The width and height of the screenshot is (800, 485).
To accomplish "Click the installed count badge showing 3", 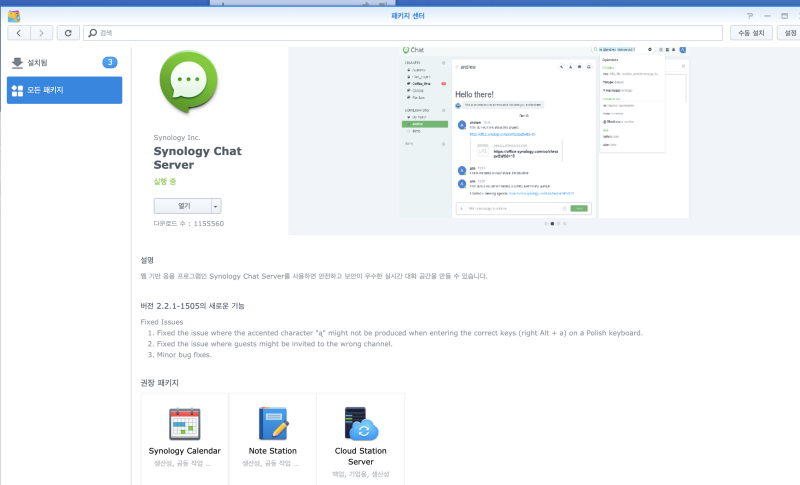I will point(110,62).
